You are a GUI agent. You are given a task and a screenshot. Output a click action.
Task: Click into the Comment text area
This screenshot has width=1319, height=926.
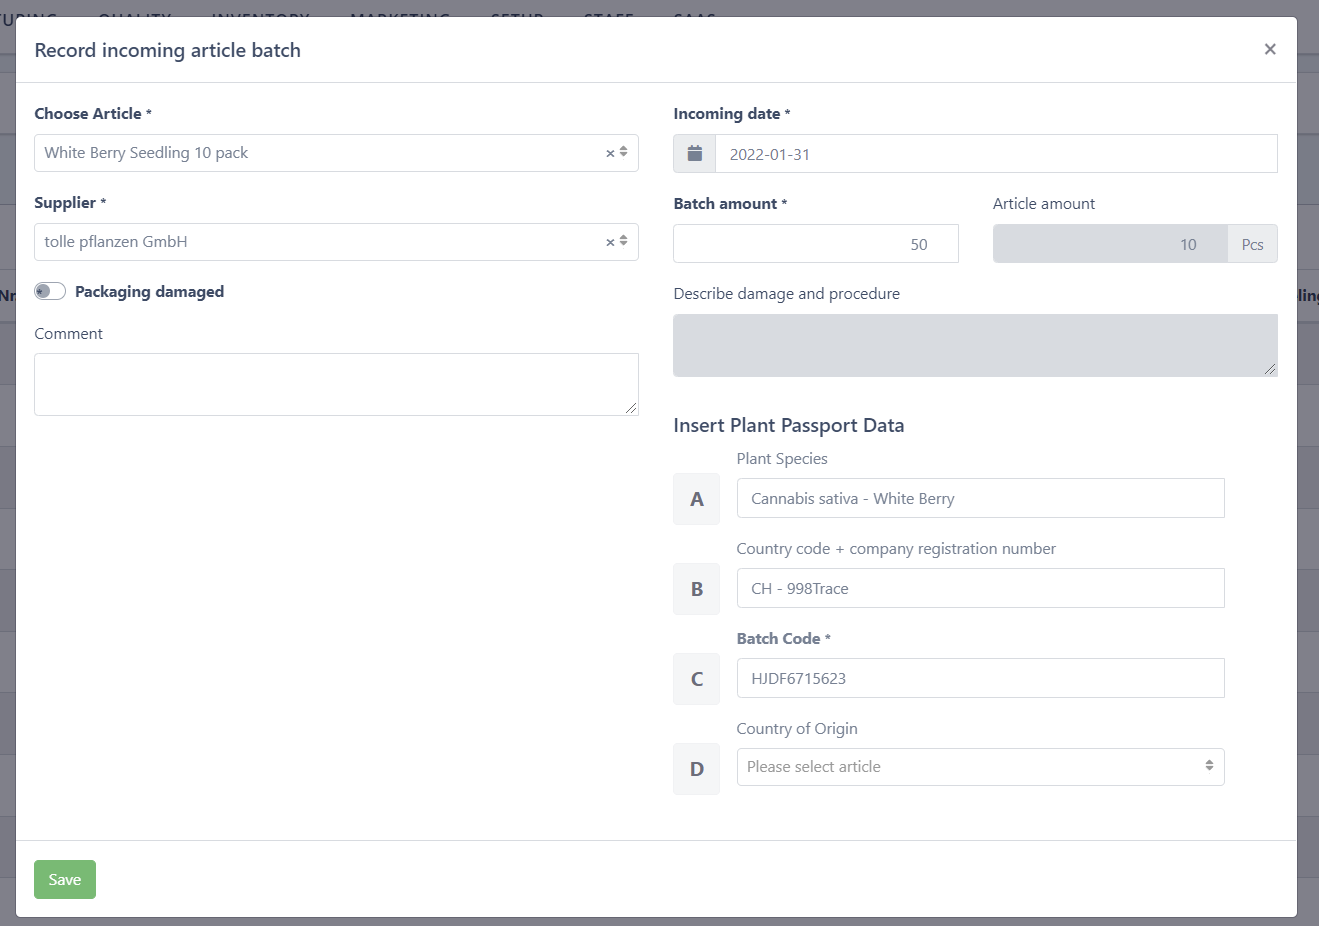tap(335, 384)
